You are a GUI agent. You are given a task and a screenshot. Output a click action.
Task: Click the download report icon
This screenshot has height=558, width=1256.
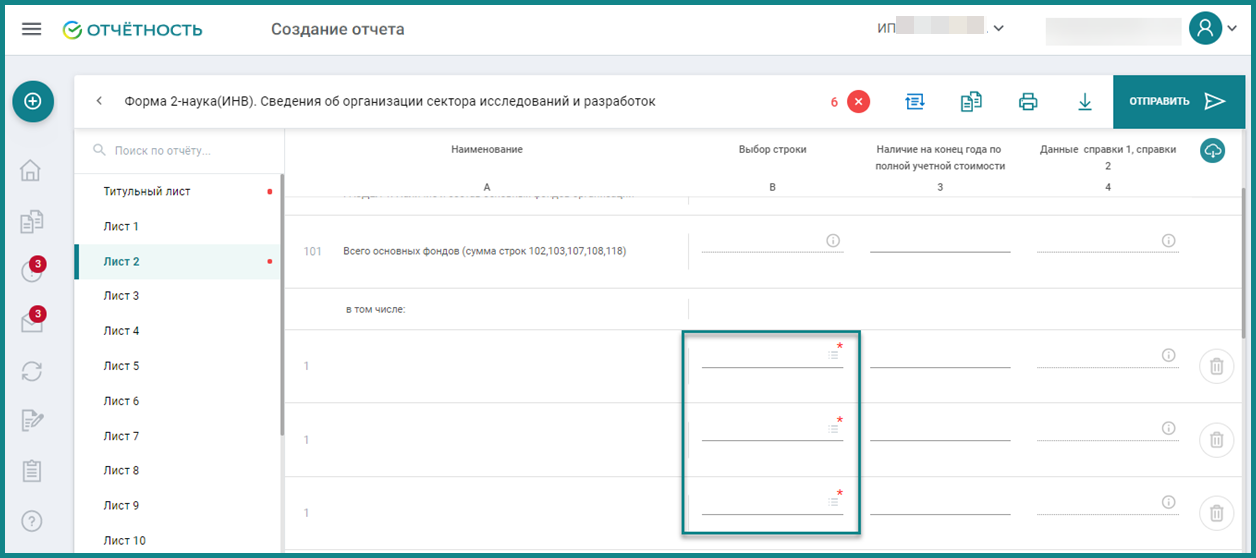tap(1084, 101)
